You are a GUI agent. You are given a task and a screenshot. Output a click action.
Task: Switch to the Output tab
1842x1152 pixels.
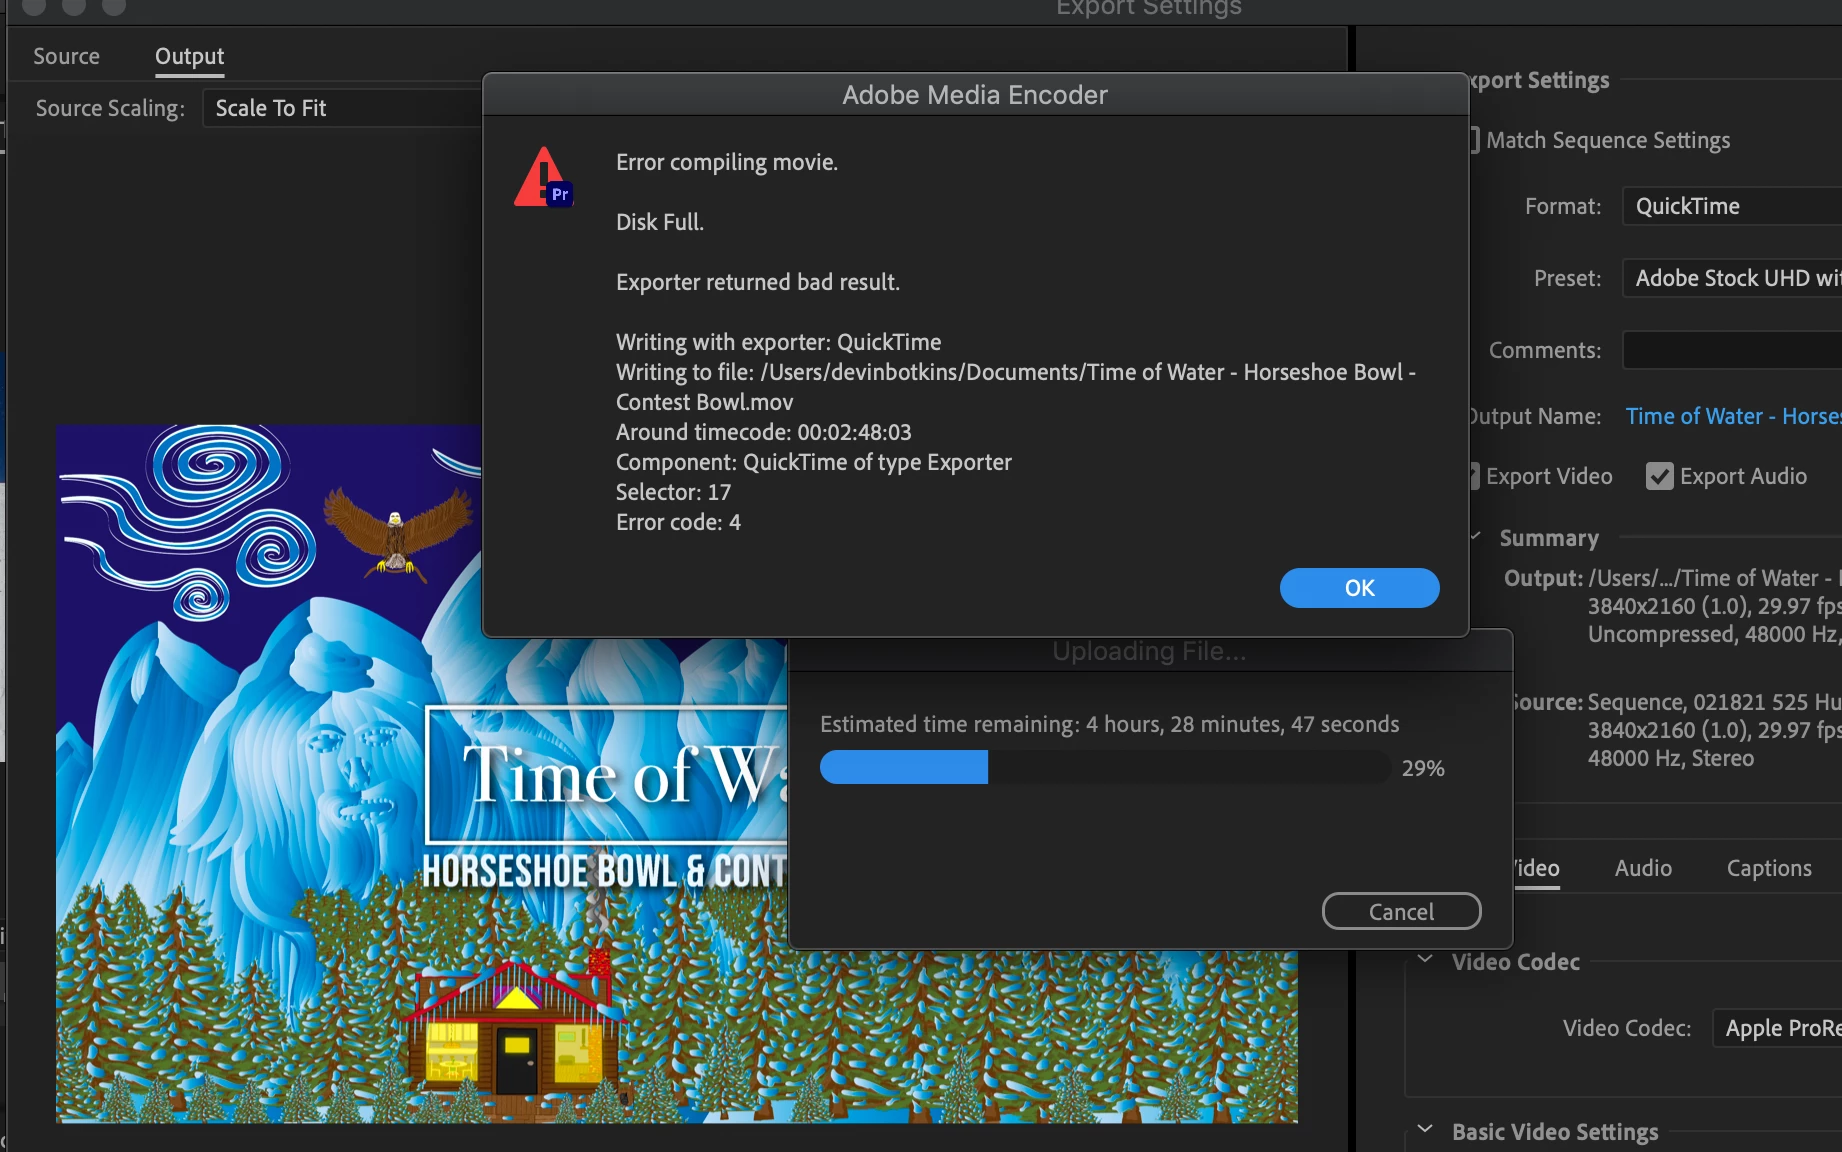[189, 56]
